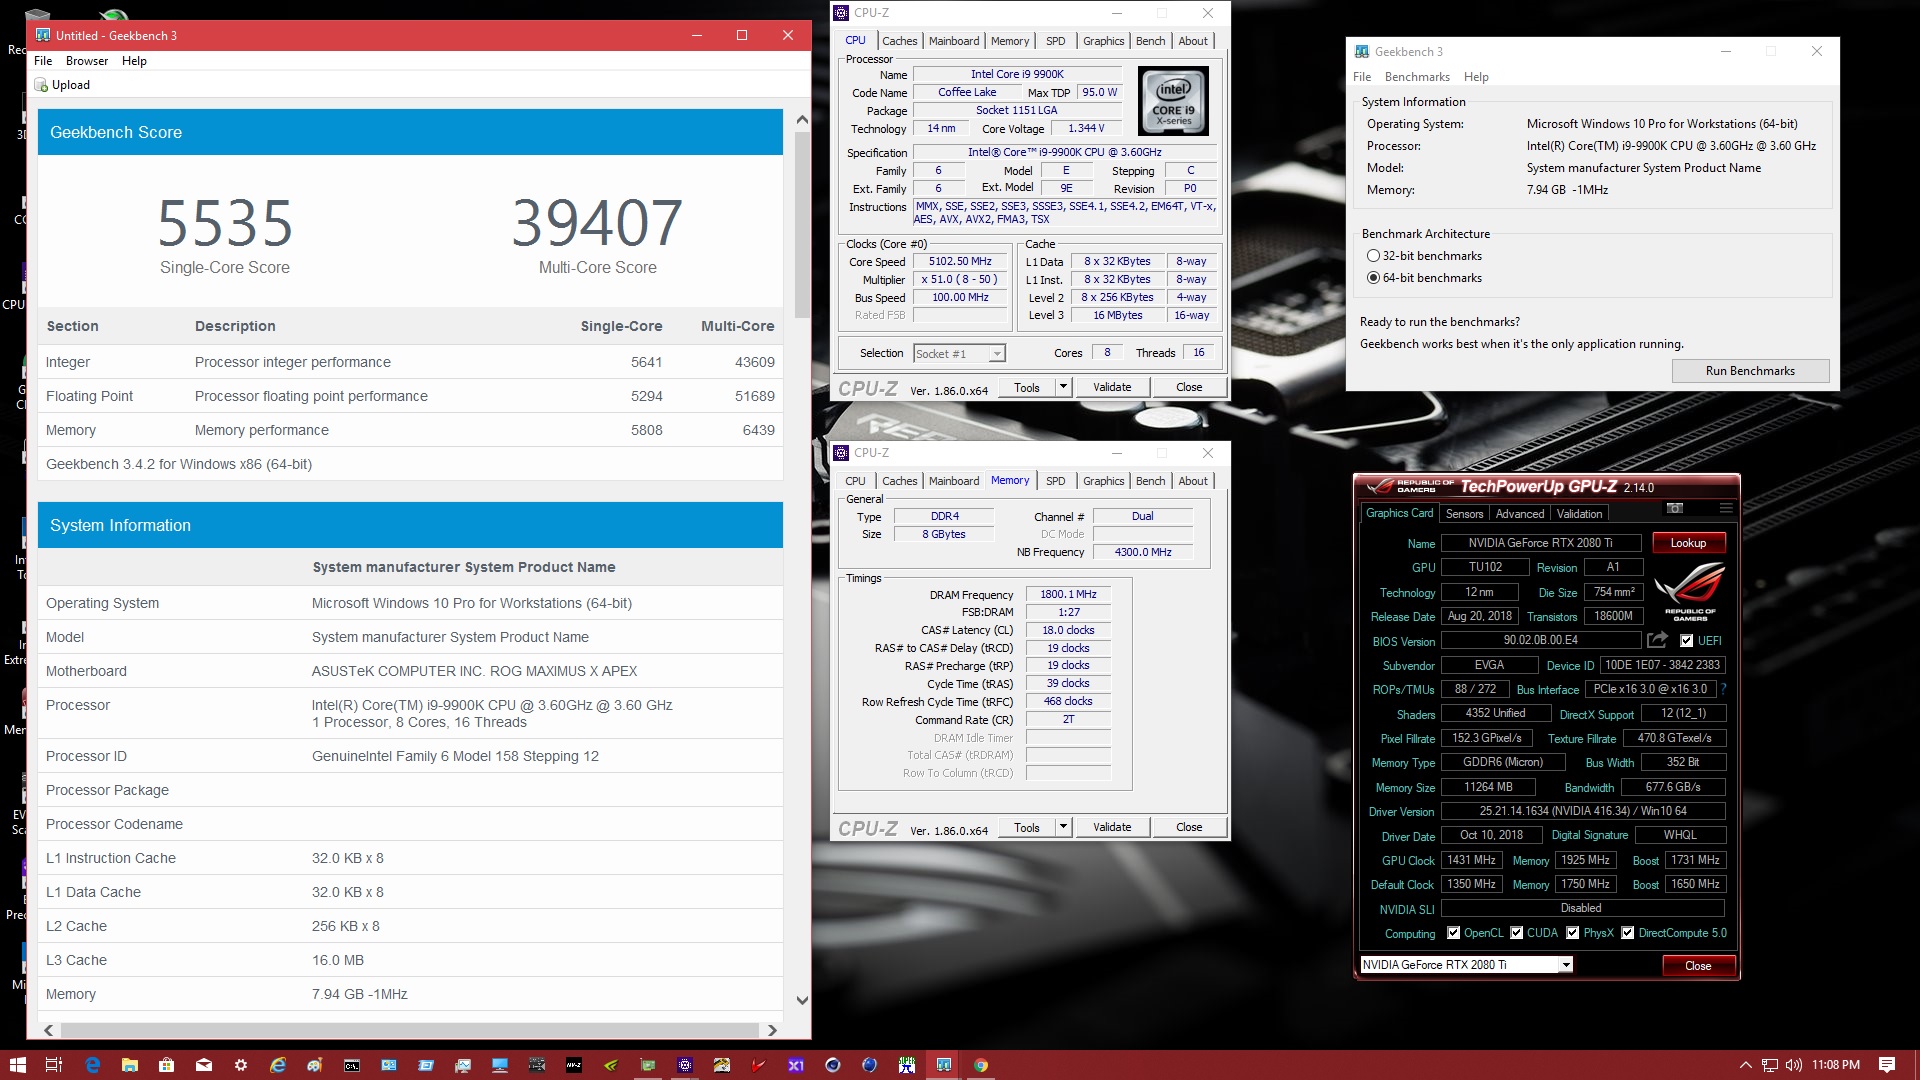The width and height of the screenshot is (1920, 1080).
Task: Toggle the UEFI checkbox in GPU-Z
Action: point(1686,641)
